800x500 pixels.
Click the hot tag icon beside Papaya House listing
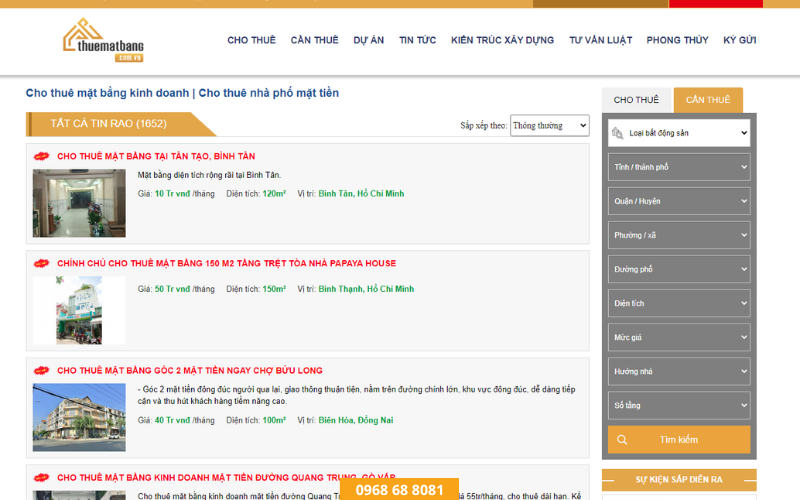click(x=41, y=263)
